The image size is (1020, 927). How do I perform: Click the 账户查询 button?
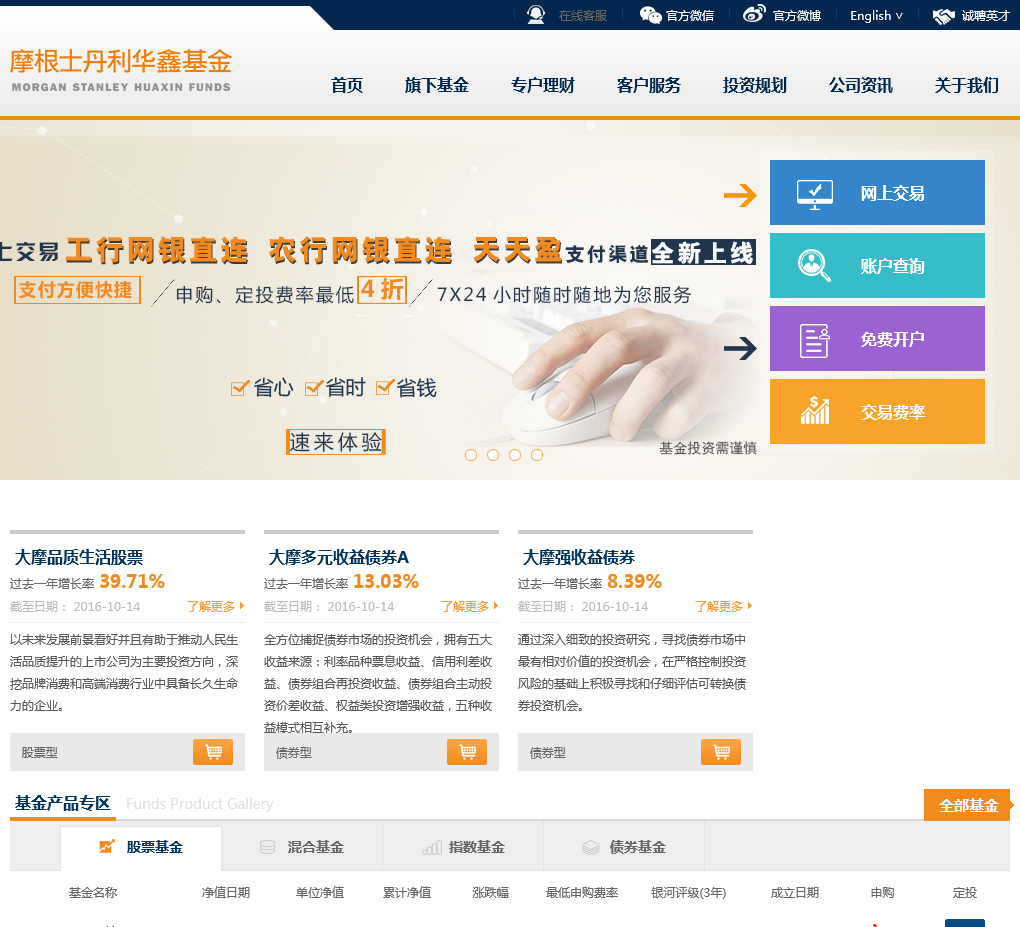click(x=877, y=265)
